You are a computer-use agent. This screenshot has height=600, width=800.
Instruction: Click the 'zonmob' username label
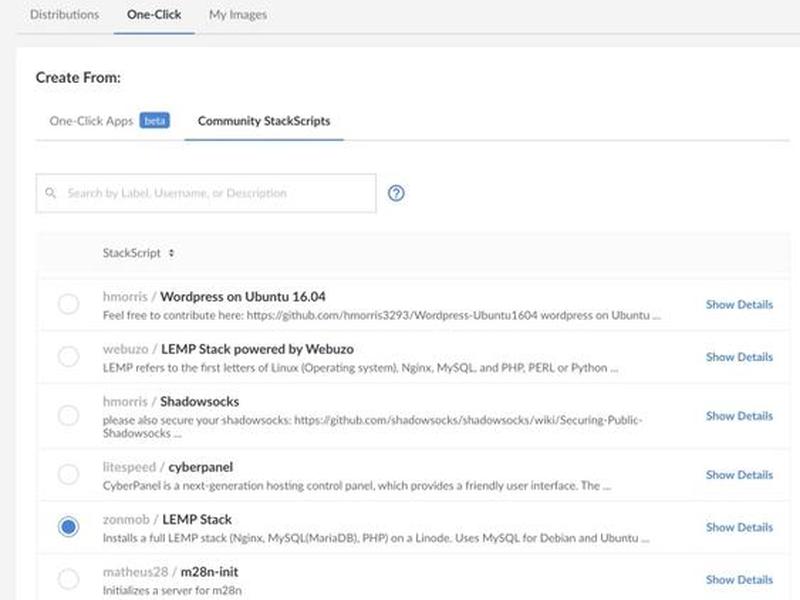[x=126, y=519]
